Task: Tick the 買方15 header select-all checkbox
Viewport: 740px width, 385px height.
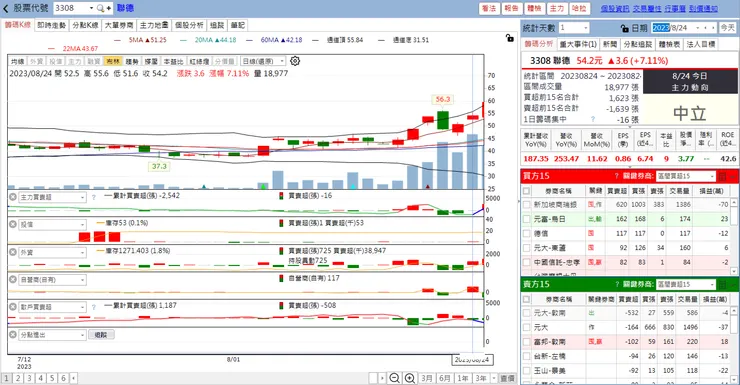Action: click(526, 191)
